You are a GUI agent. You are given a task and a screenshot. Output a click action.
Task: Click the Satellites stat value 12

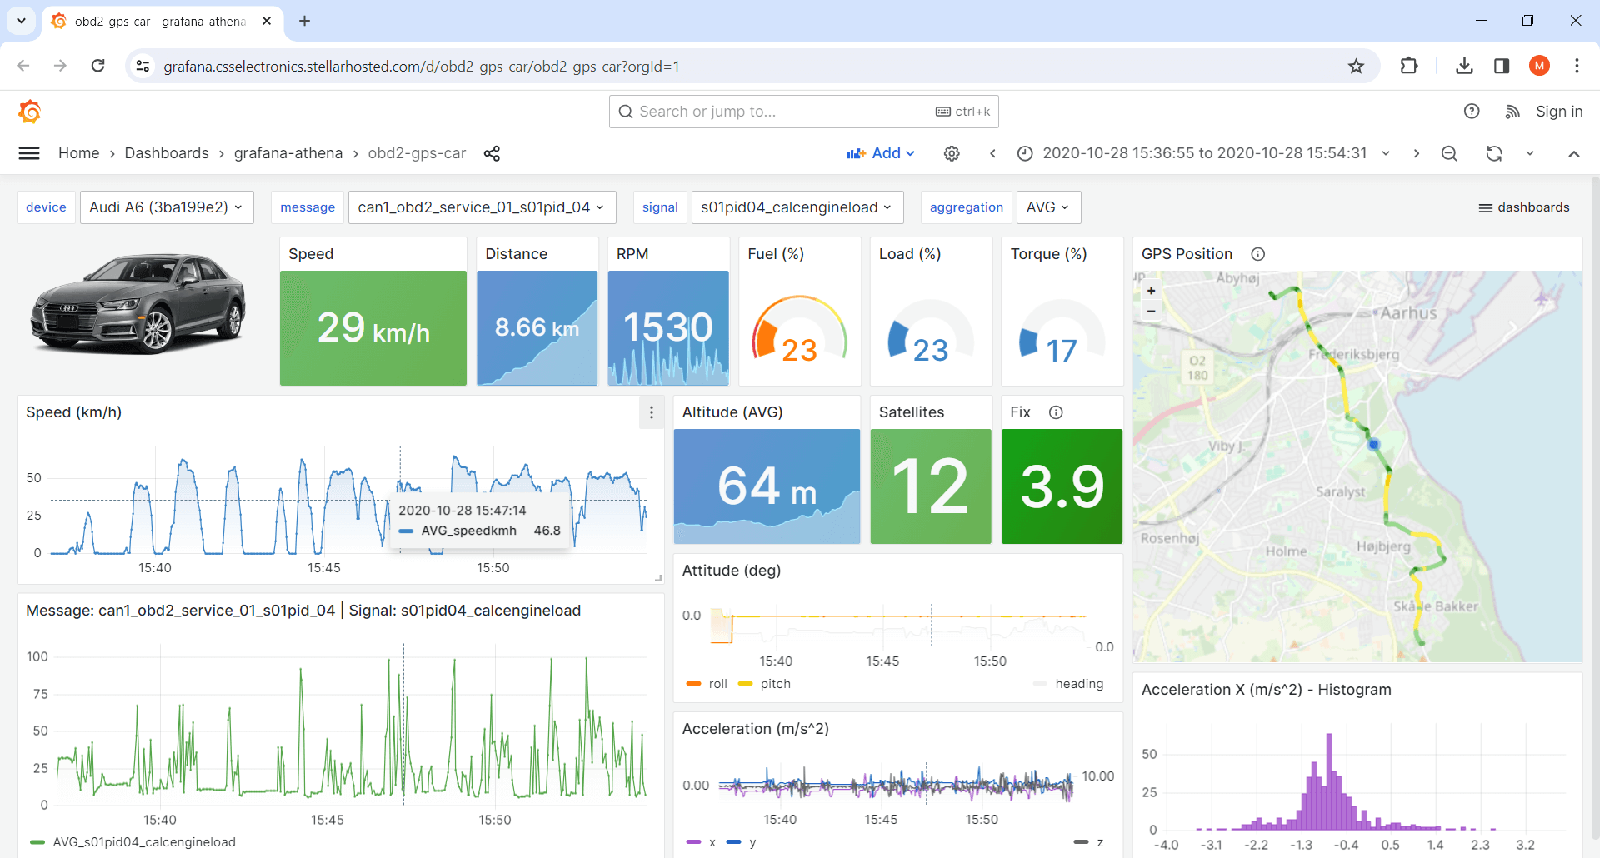pos(930,486)
